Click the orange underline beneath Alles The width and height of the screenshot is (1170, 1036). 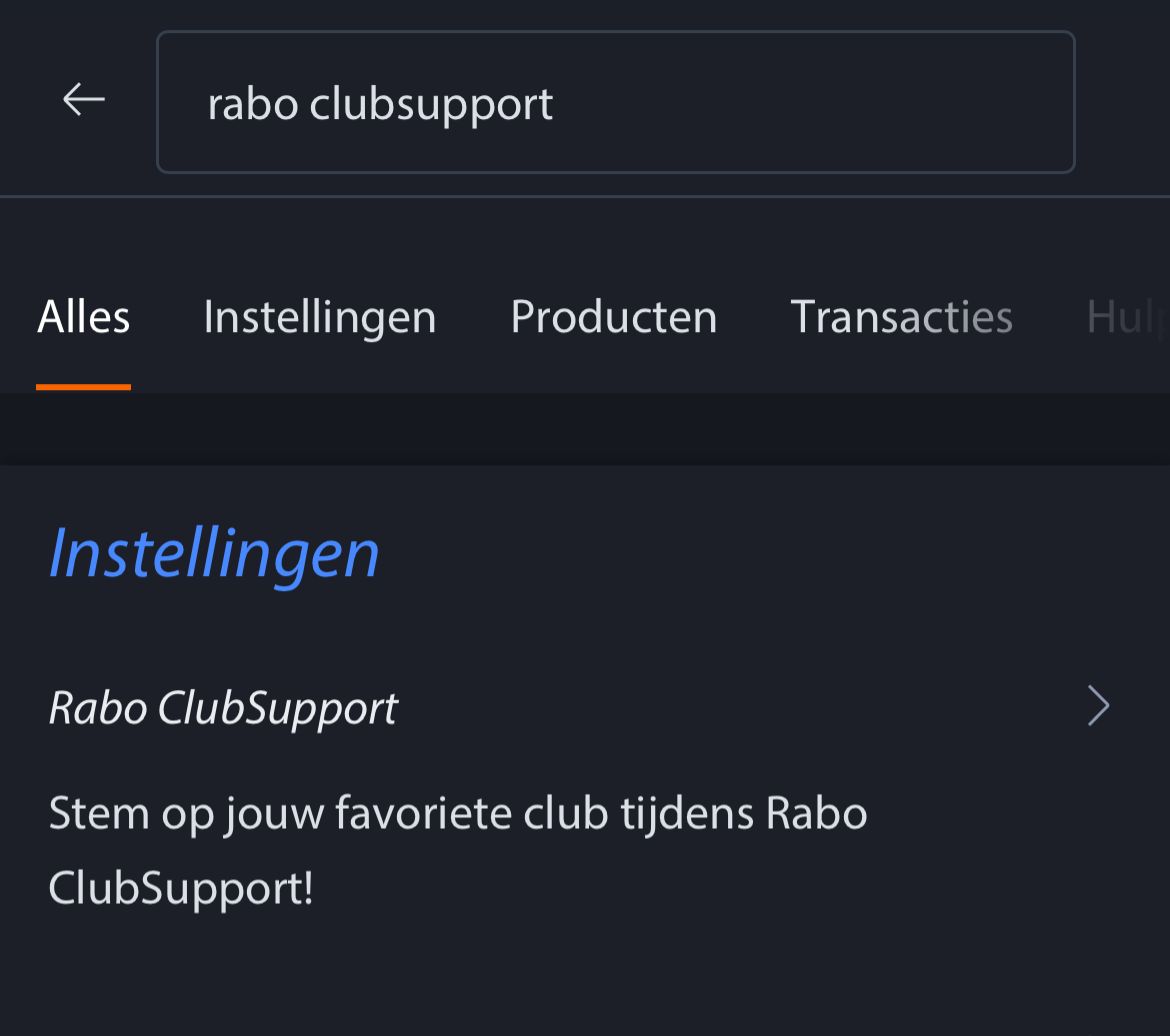click(x=84, y=387)
